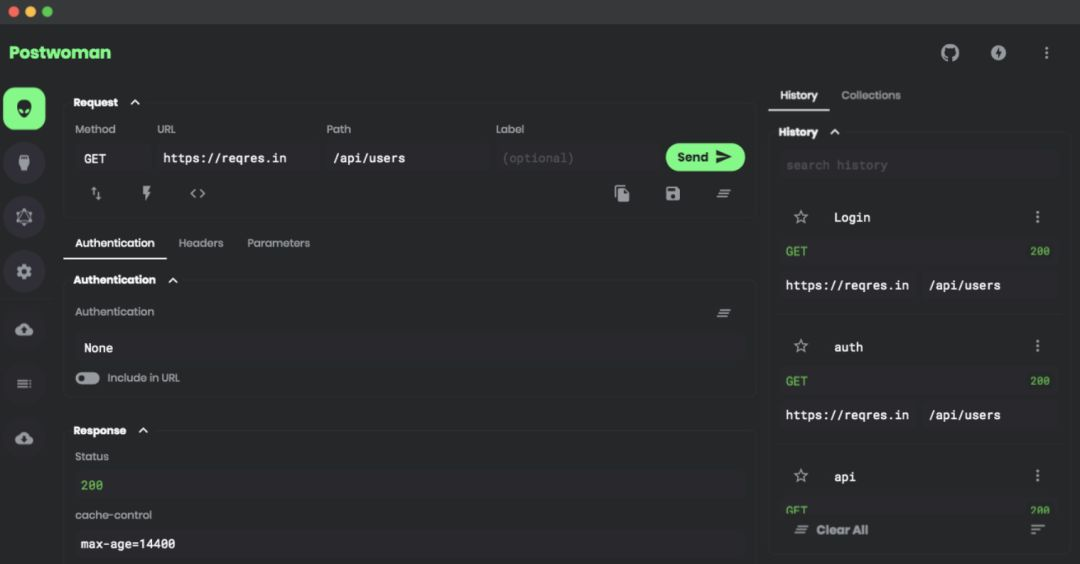Click the sort icon next to Clear All
Viewport: 1080px width, 564px height.
(x=1037, y=529)
